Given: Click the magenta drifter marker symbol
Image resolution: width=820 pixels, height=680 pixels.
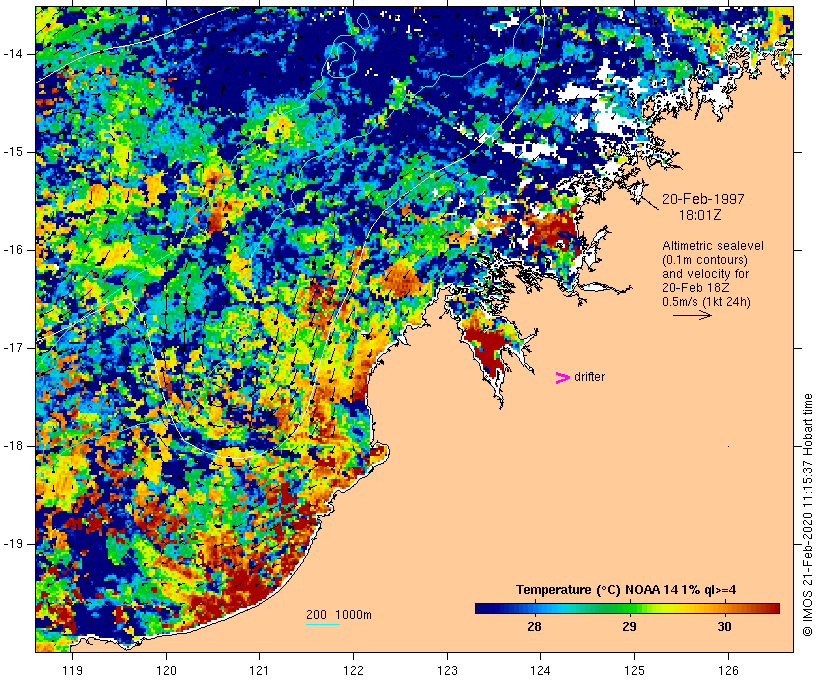Looking at the screenshot, I should pos(562,378).
